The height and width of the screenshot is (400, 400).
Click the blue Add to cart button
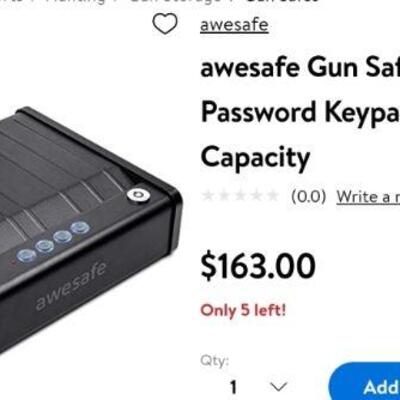(364, 383)
